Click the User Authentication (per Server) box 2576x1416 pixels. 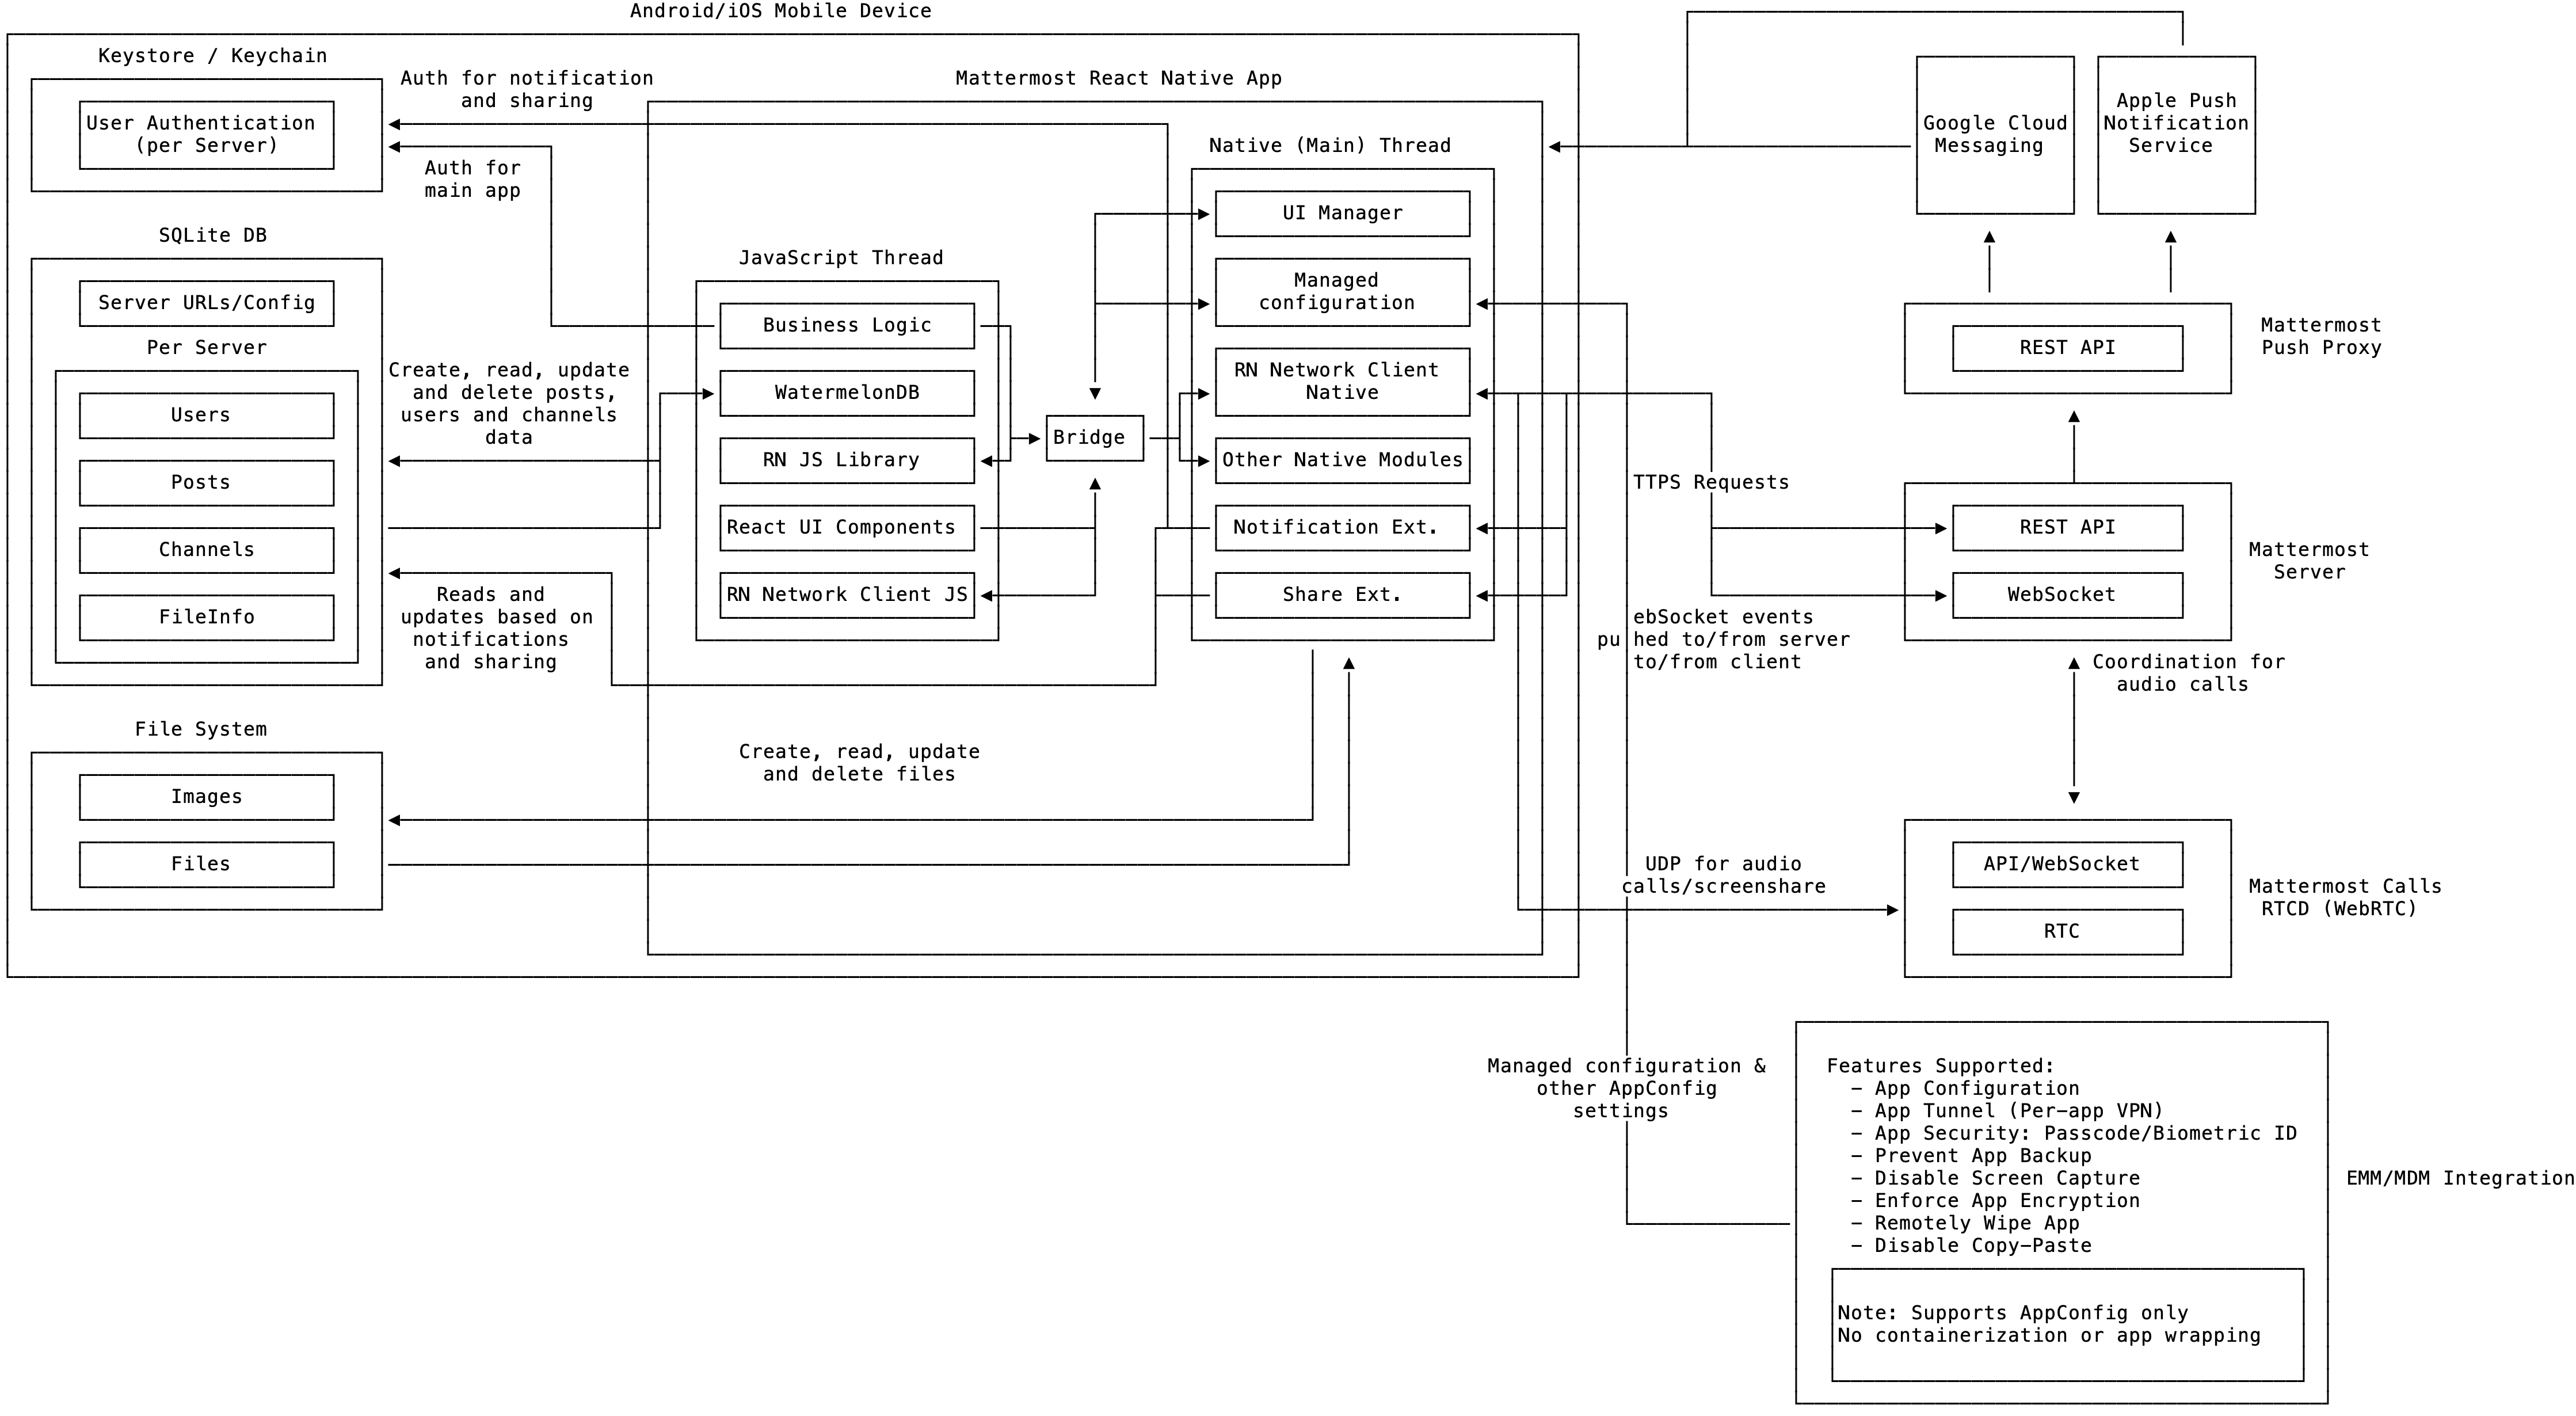click(x=206, y=135)
